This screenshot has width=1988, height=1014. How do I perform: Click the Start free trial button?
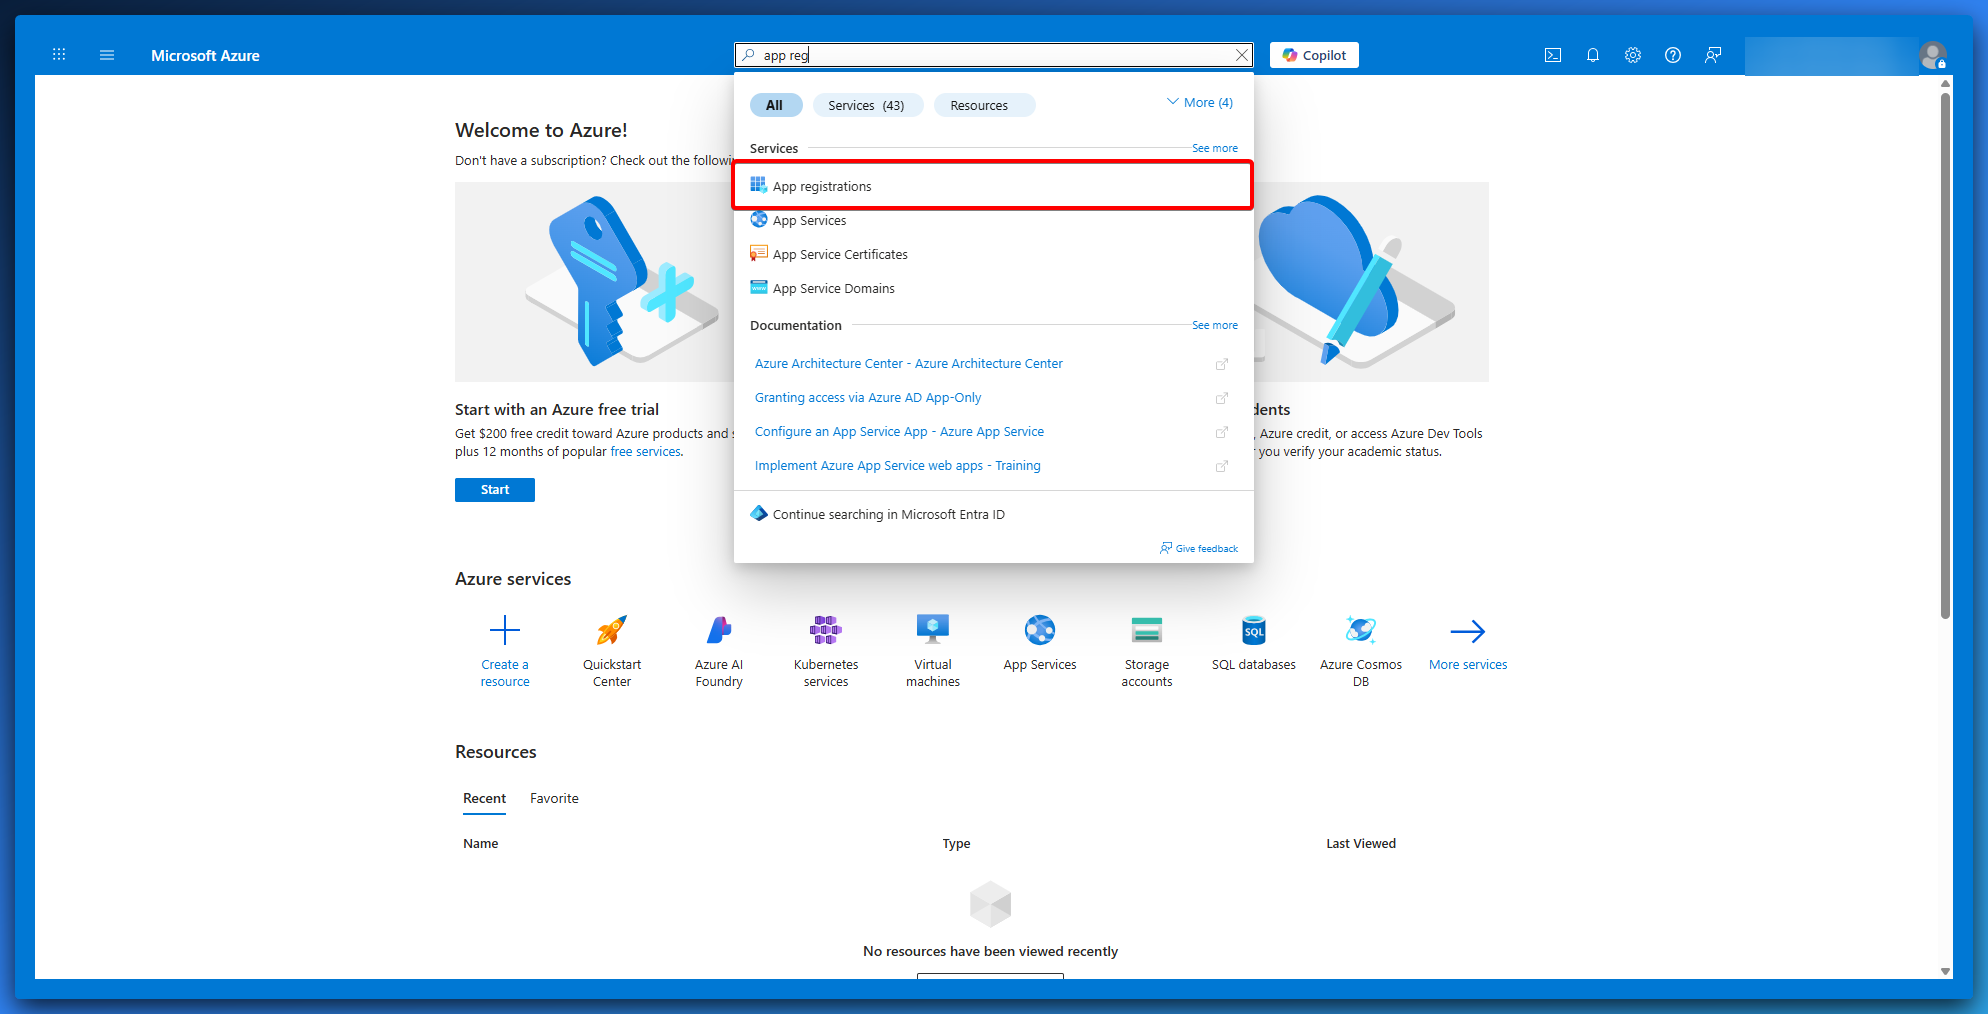(x=495, y=490)
